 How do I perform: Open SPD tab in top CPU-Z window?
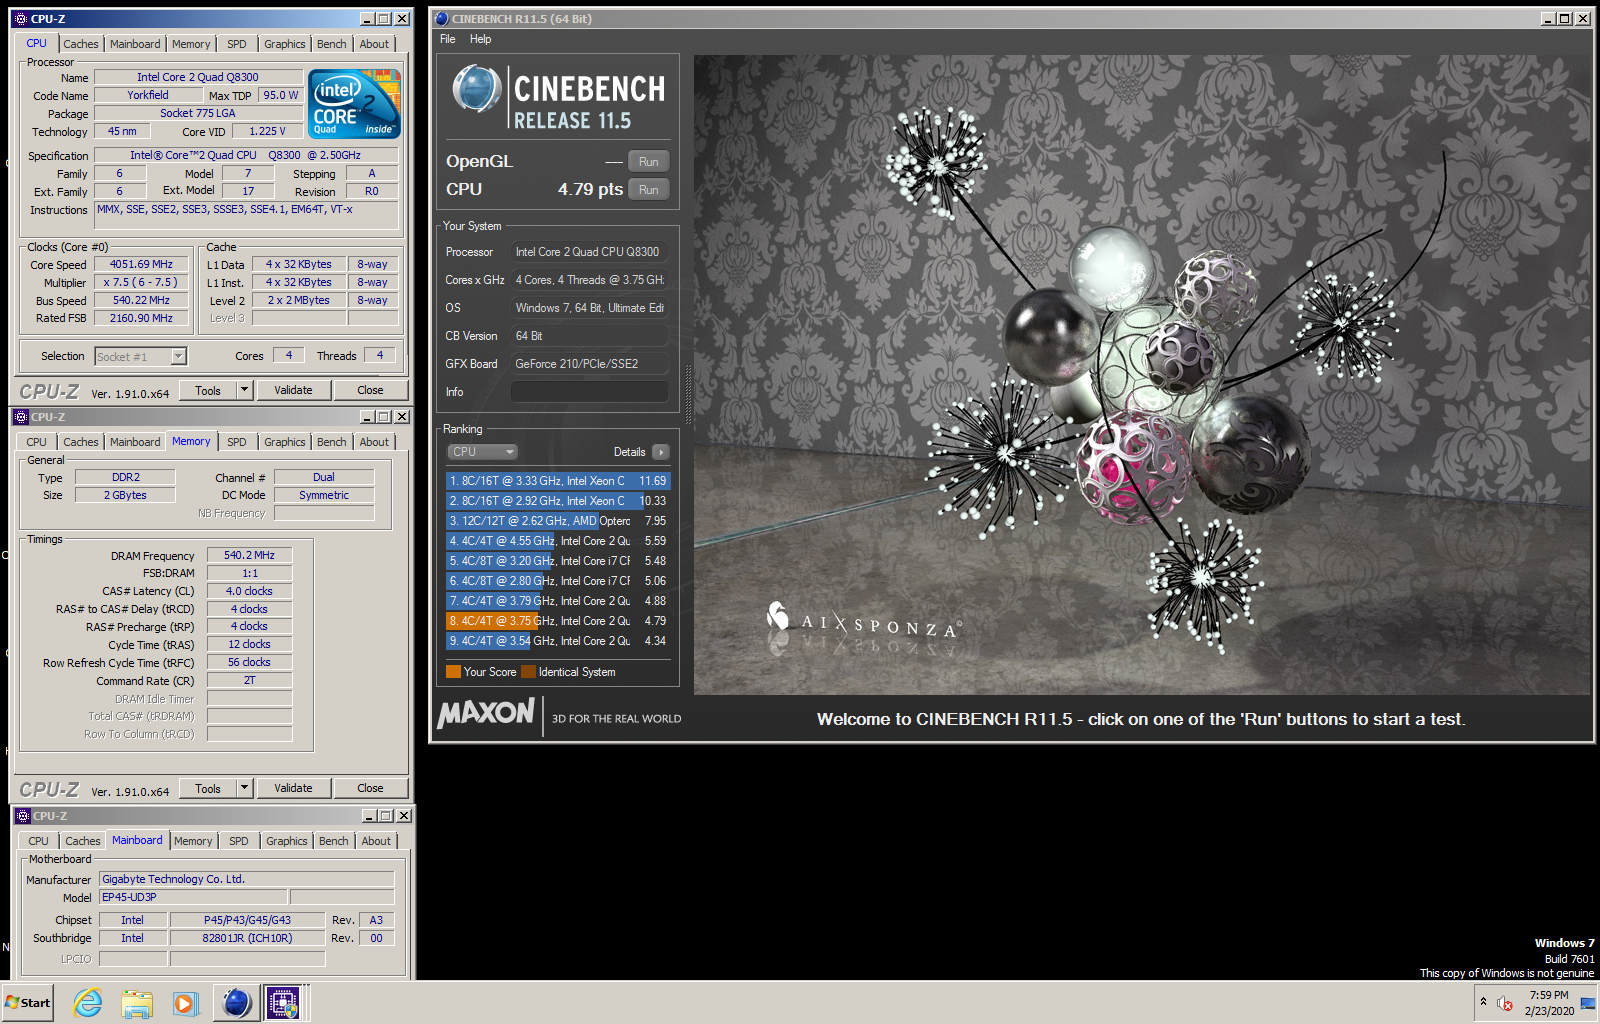[x=237, y=44]
